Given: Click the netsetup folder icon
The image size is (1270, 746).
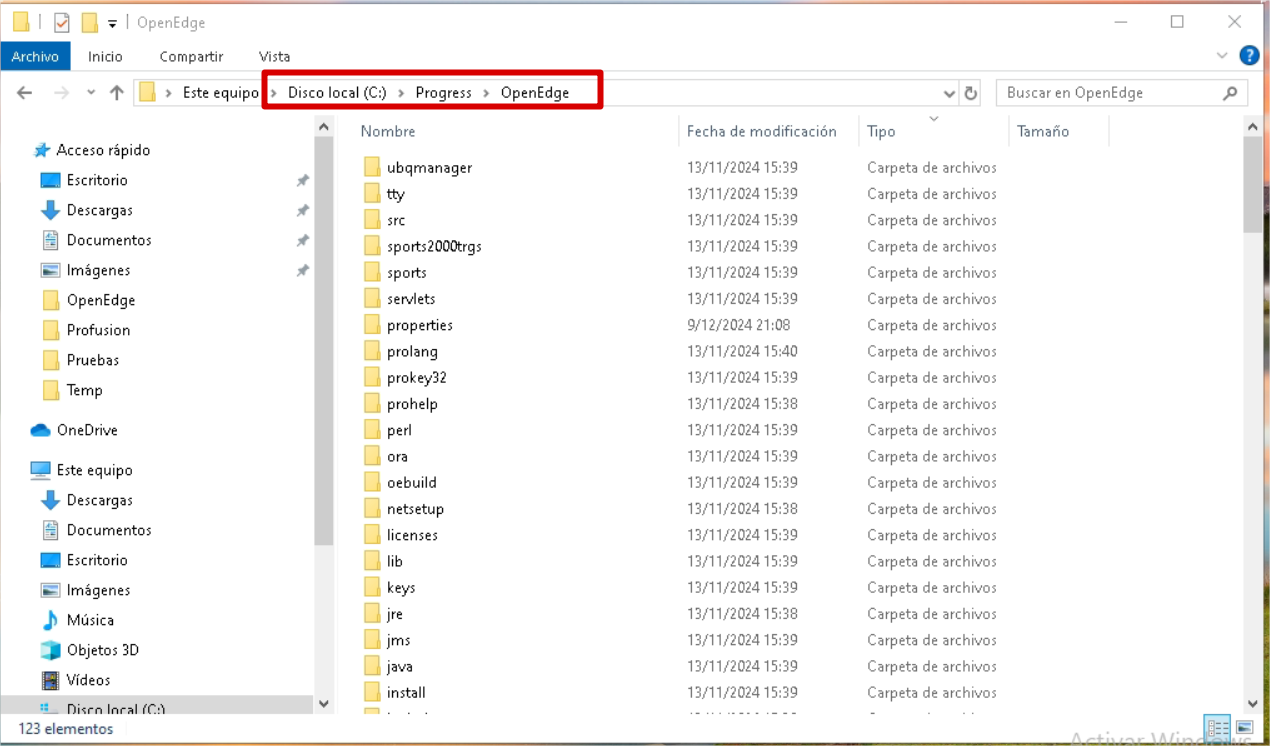Looking at the screenshot, I should pos(372,509).
